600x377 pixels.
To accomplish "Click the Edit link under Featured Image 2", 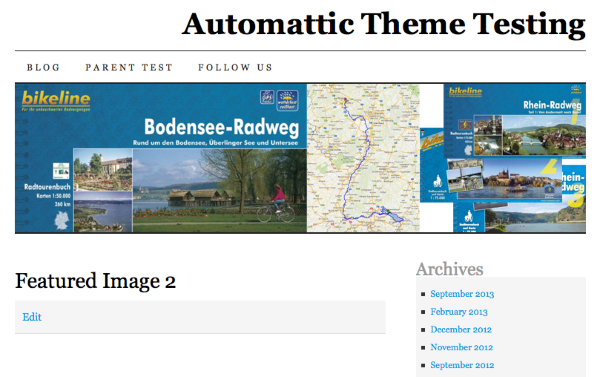I will (x=32, y=317).
